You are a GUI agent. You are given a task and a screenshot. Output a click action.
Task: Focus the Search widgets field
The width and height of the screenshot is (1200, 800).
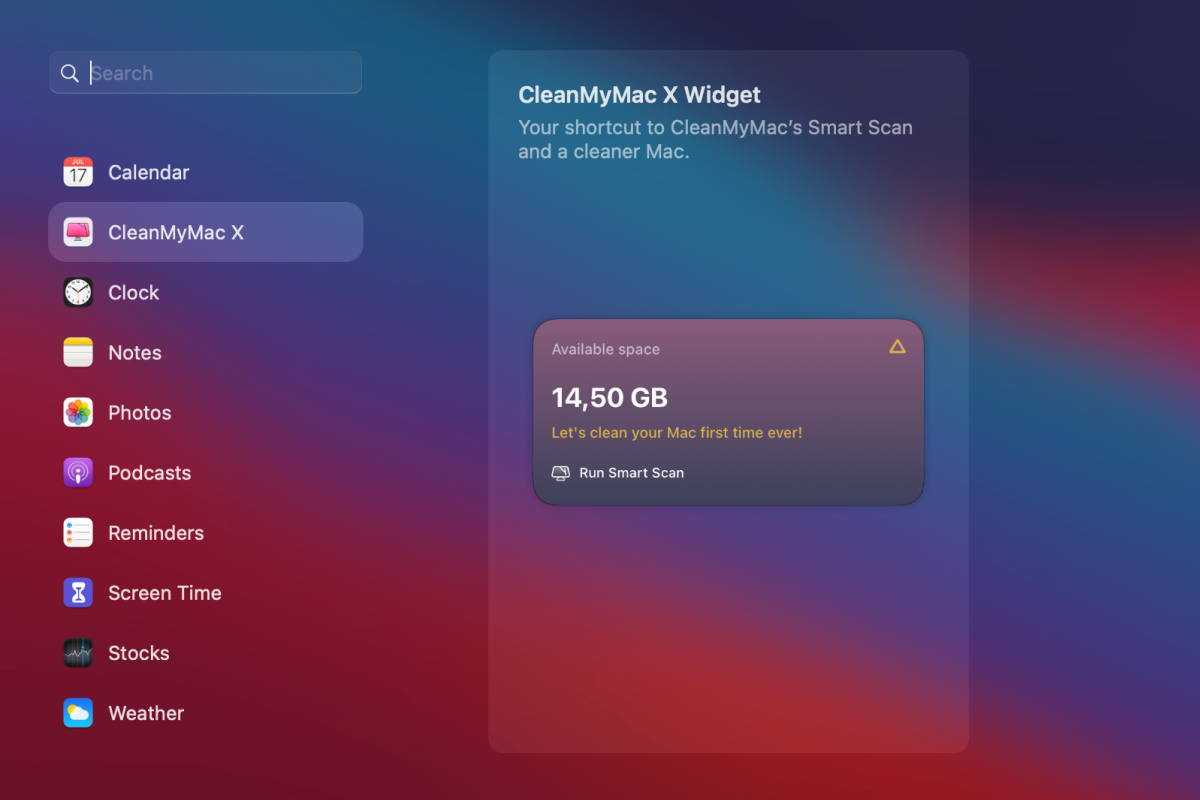click(206, 73)
